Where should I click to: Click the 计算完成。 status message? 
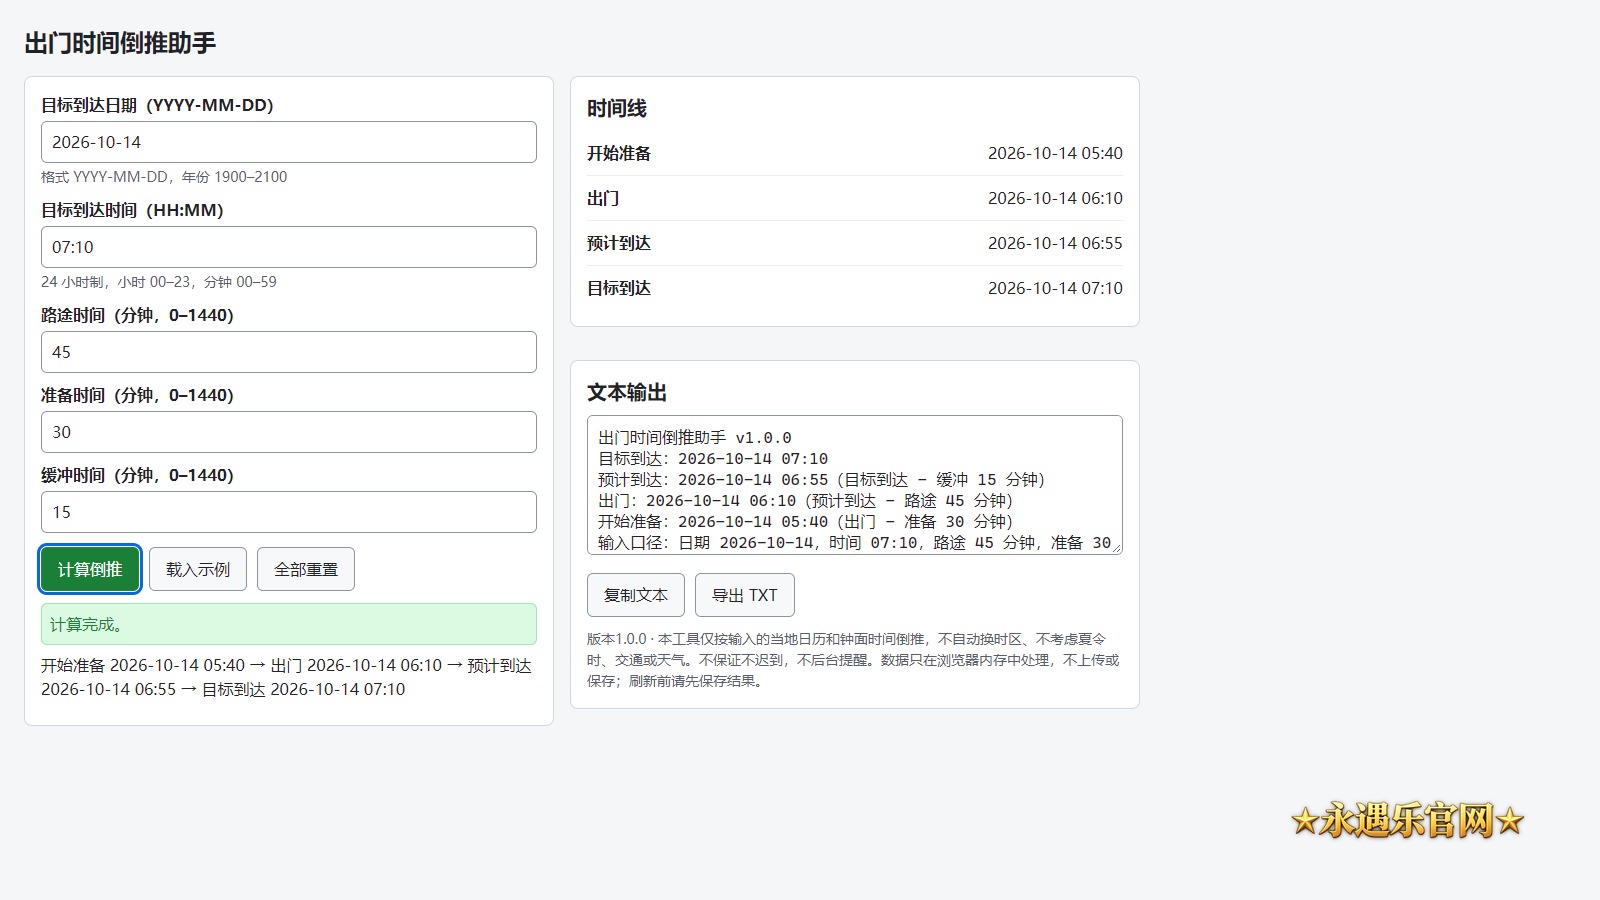tap(288, 624)
